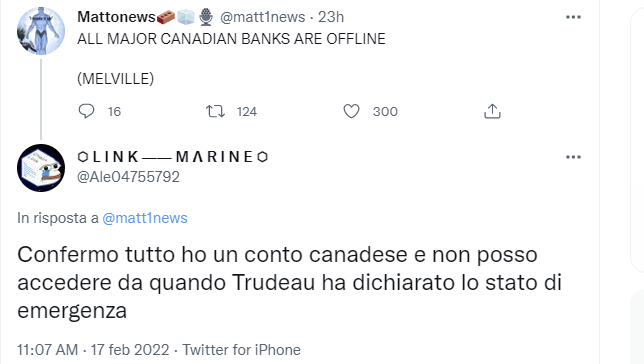
Task: Click the 124 retweet count
Action: pyautogui.click(x=247, y=112)
